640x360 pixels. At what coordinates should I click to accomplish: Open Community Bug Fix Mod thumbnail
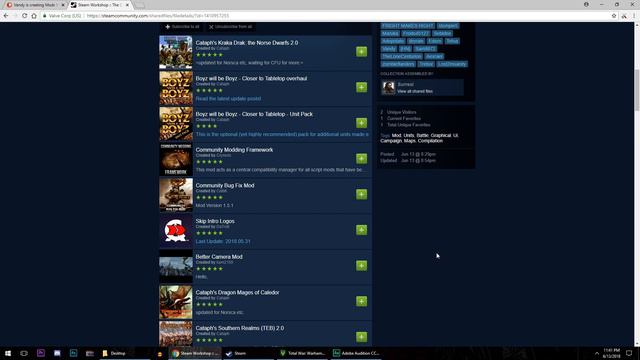(x=176, y=195)
